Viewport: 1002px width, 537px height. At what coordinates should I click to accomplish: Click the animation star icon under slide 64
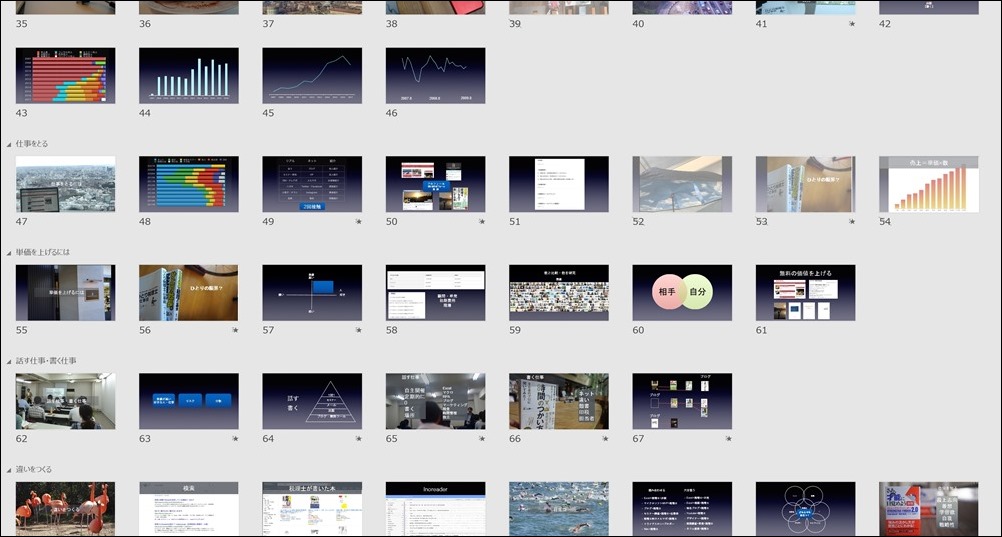coord(358,439)
